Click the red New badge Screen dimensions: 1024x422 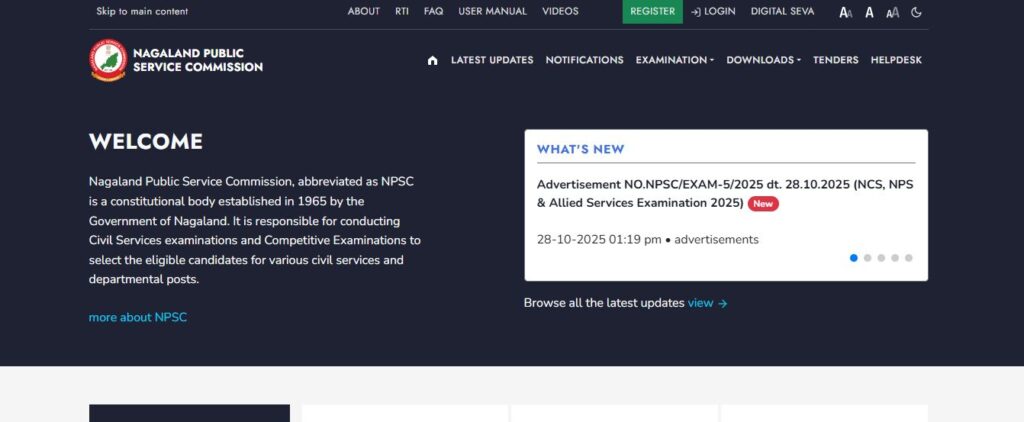(763, 204)
